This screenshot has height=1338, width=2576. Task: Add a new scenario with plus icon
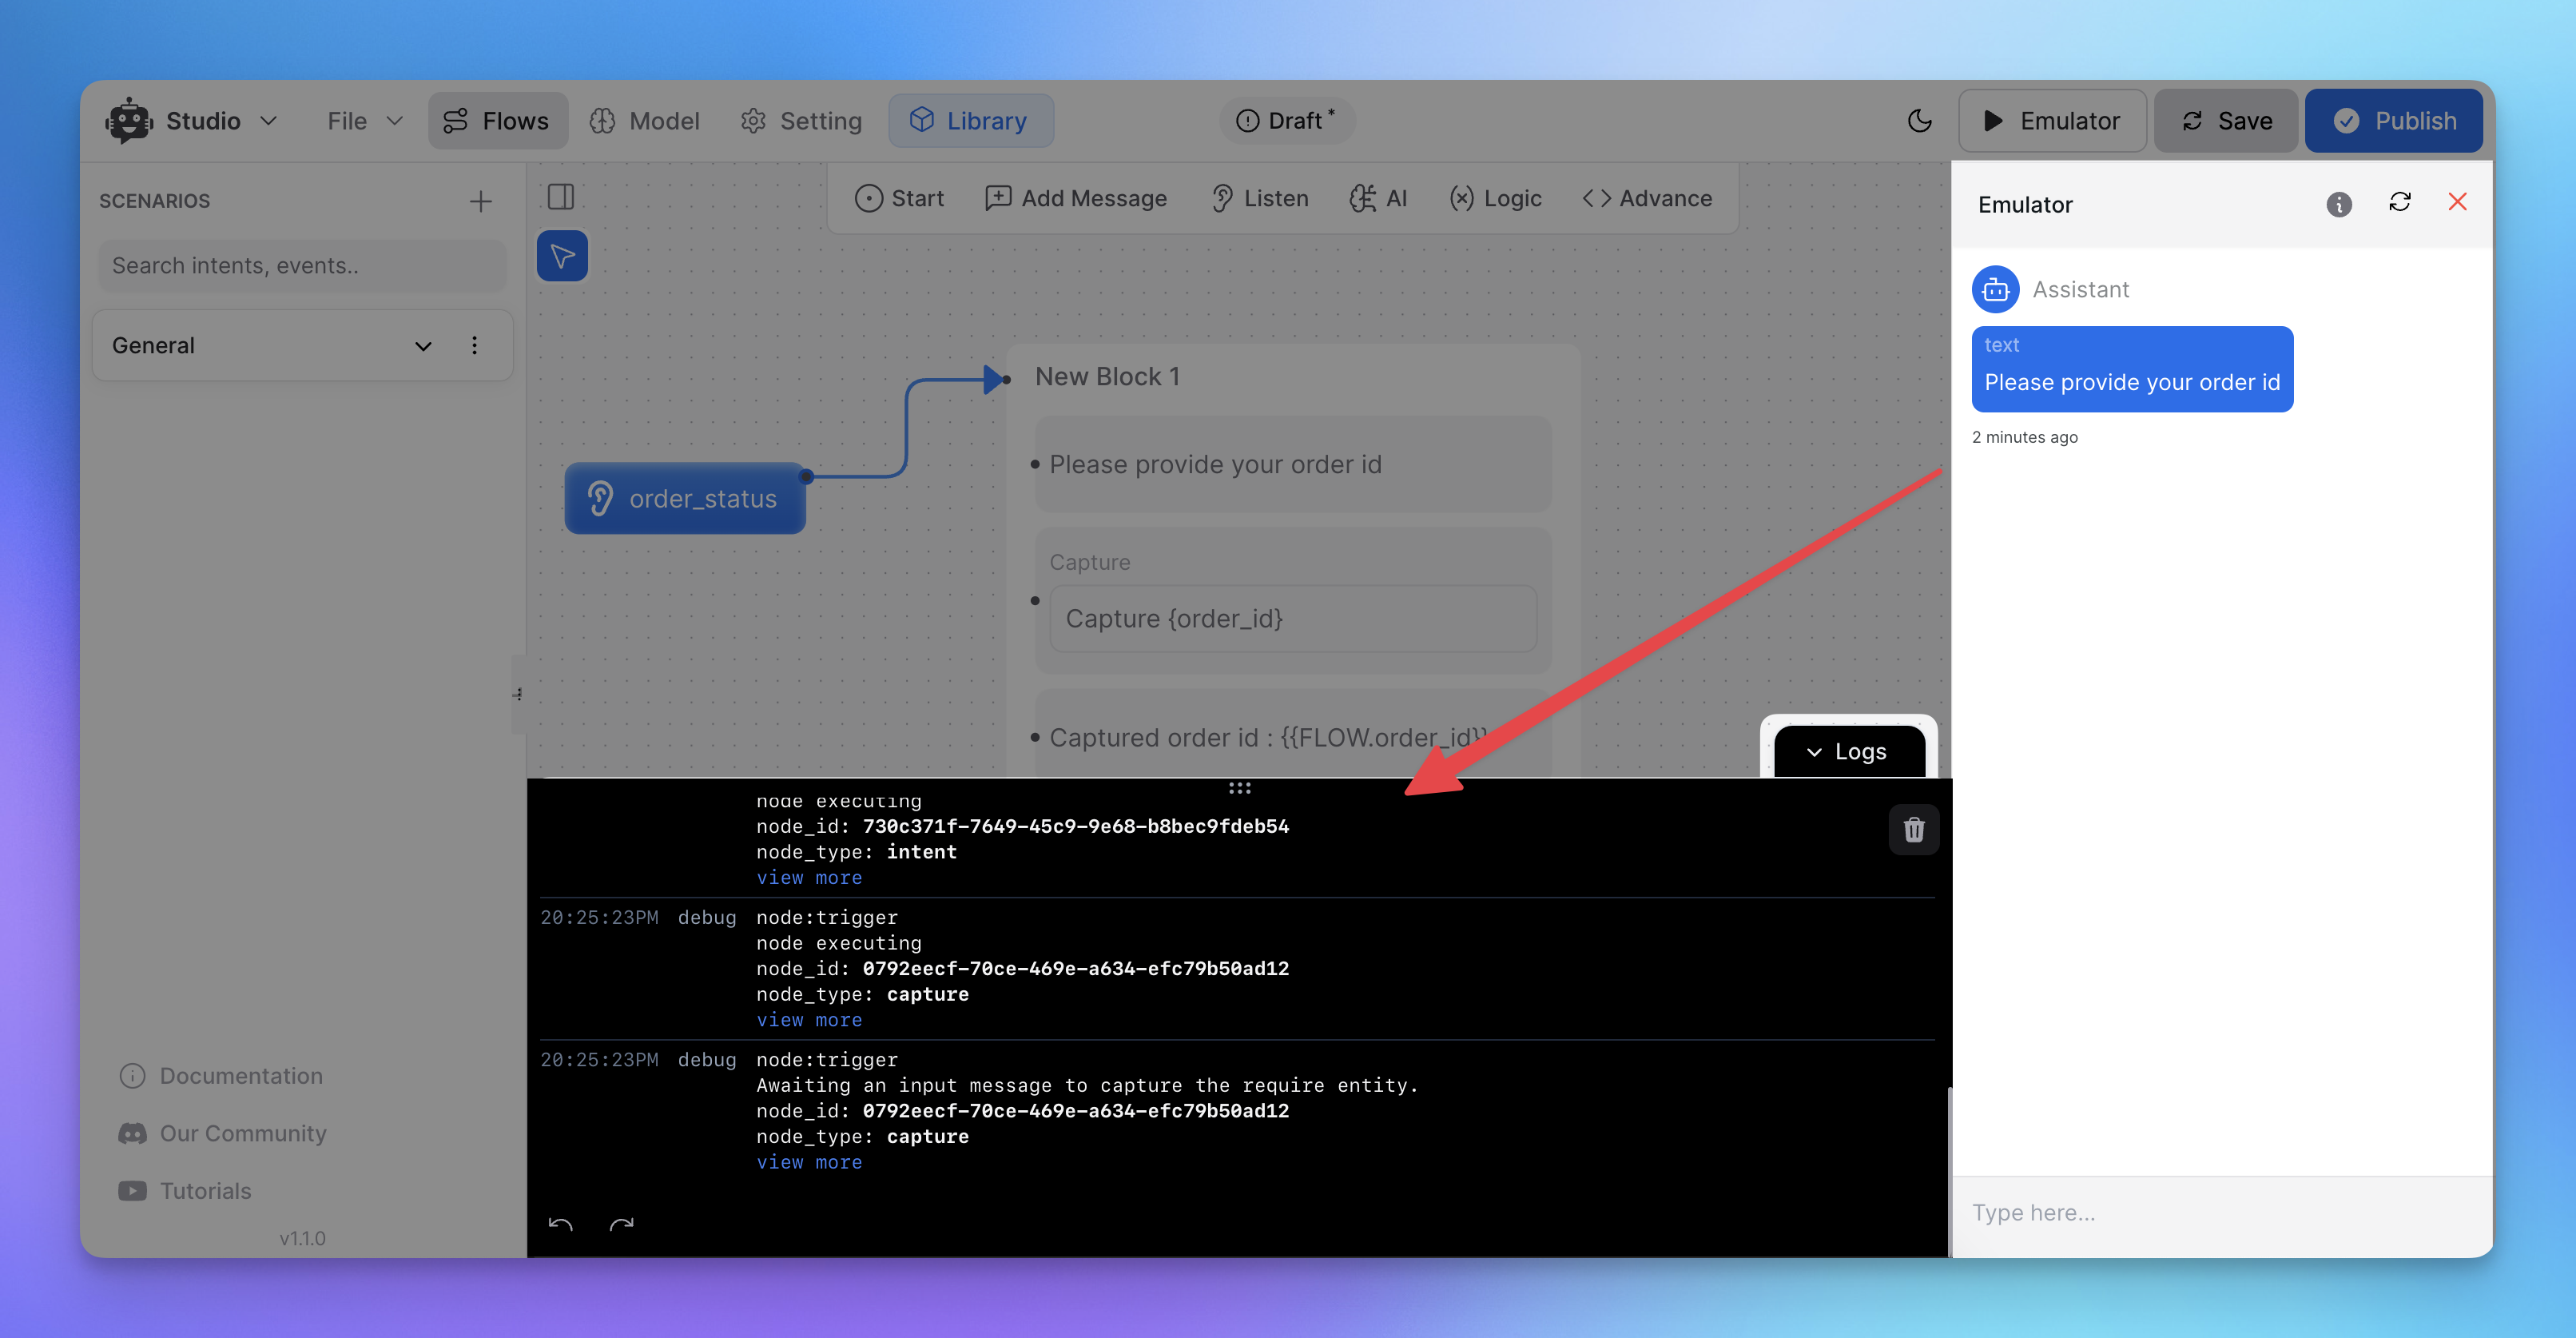[x=481, y=201]
